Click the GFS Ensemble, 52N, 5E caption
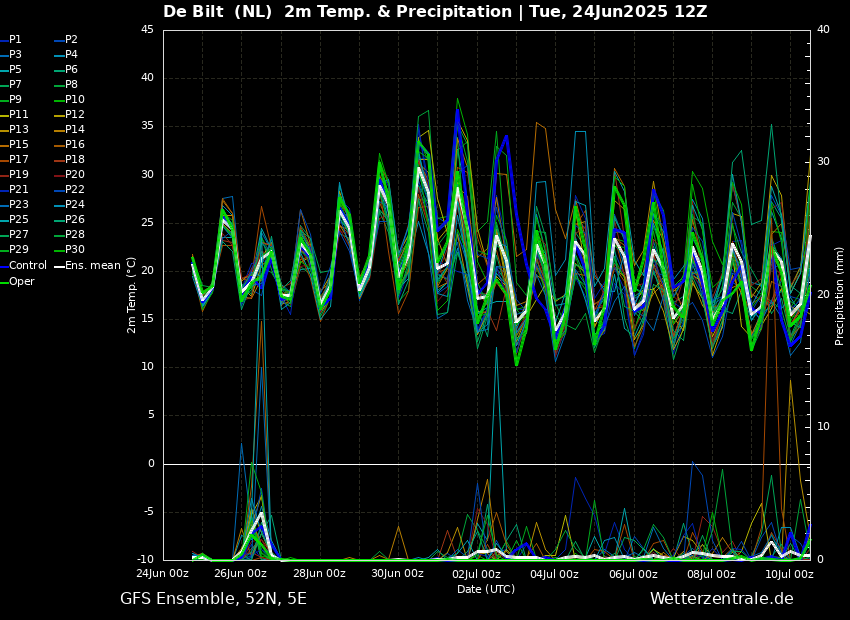Image resolution: width=850 pixels, height=620 pixels. coord(213,599)
